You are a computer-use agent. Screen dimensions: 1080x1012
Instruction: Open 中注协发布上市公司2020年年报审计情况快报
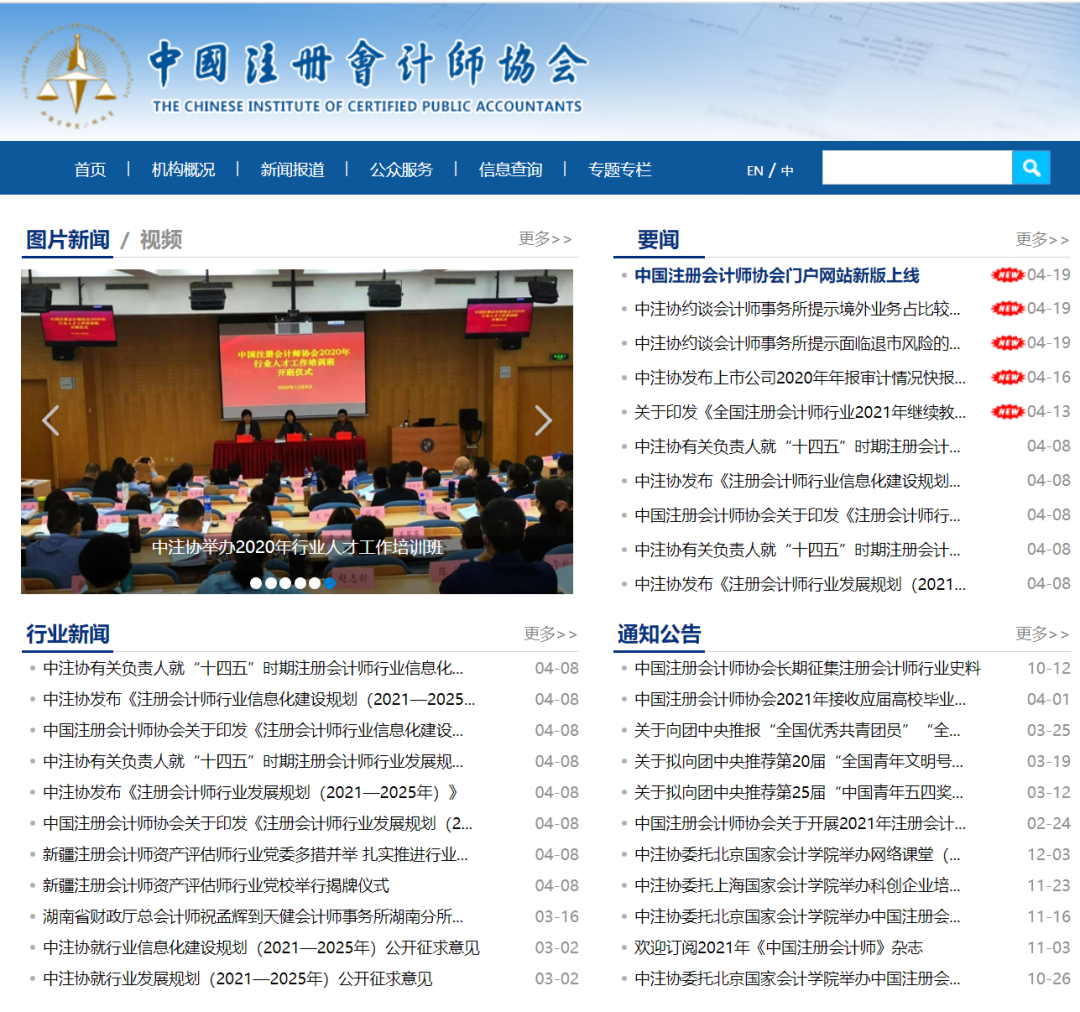point(800,378)
